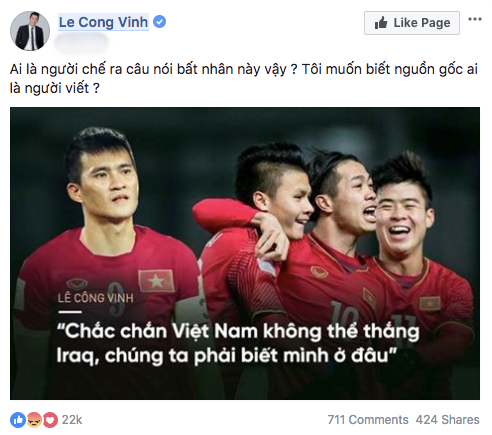Open the 711 Comments link

click(x=368, y=420)
